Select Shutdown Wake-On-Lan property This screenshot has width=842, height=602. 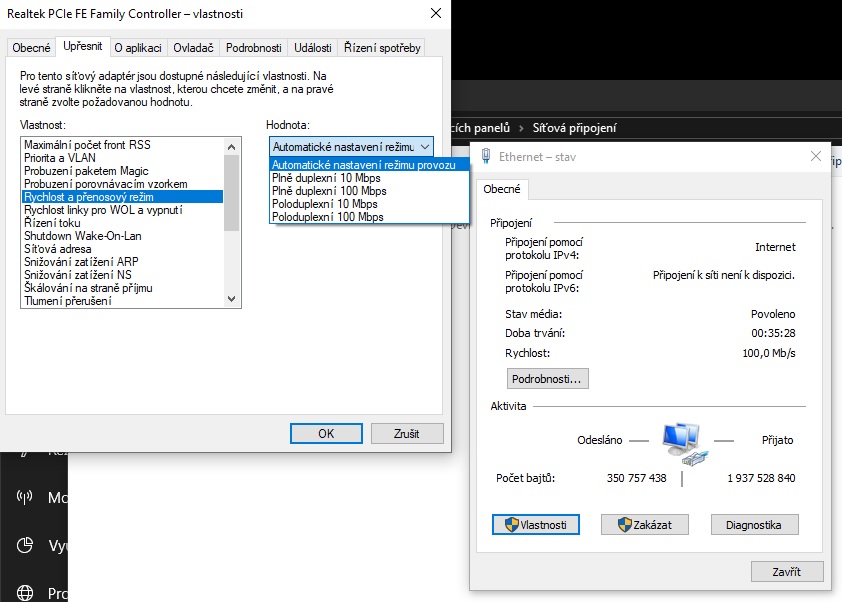[122, 236]
